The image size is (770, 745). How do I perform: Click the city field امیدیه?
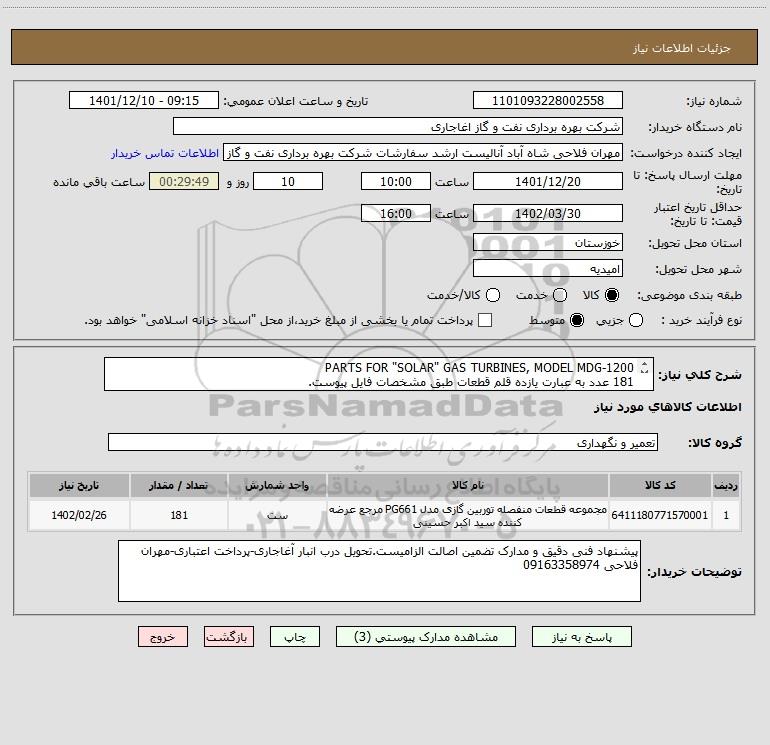tap(548, 268)
